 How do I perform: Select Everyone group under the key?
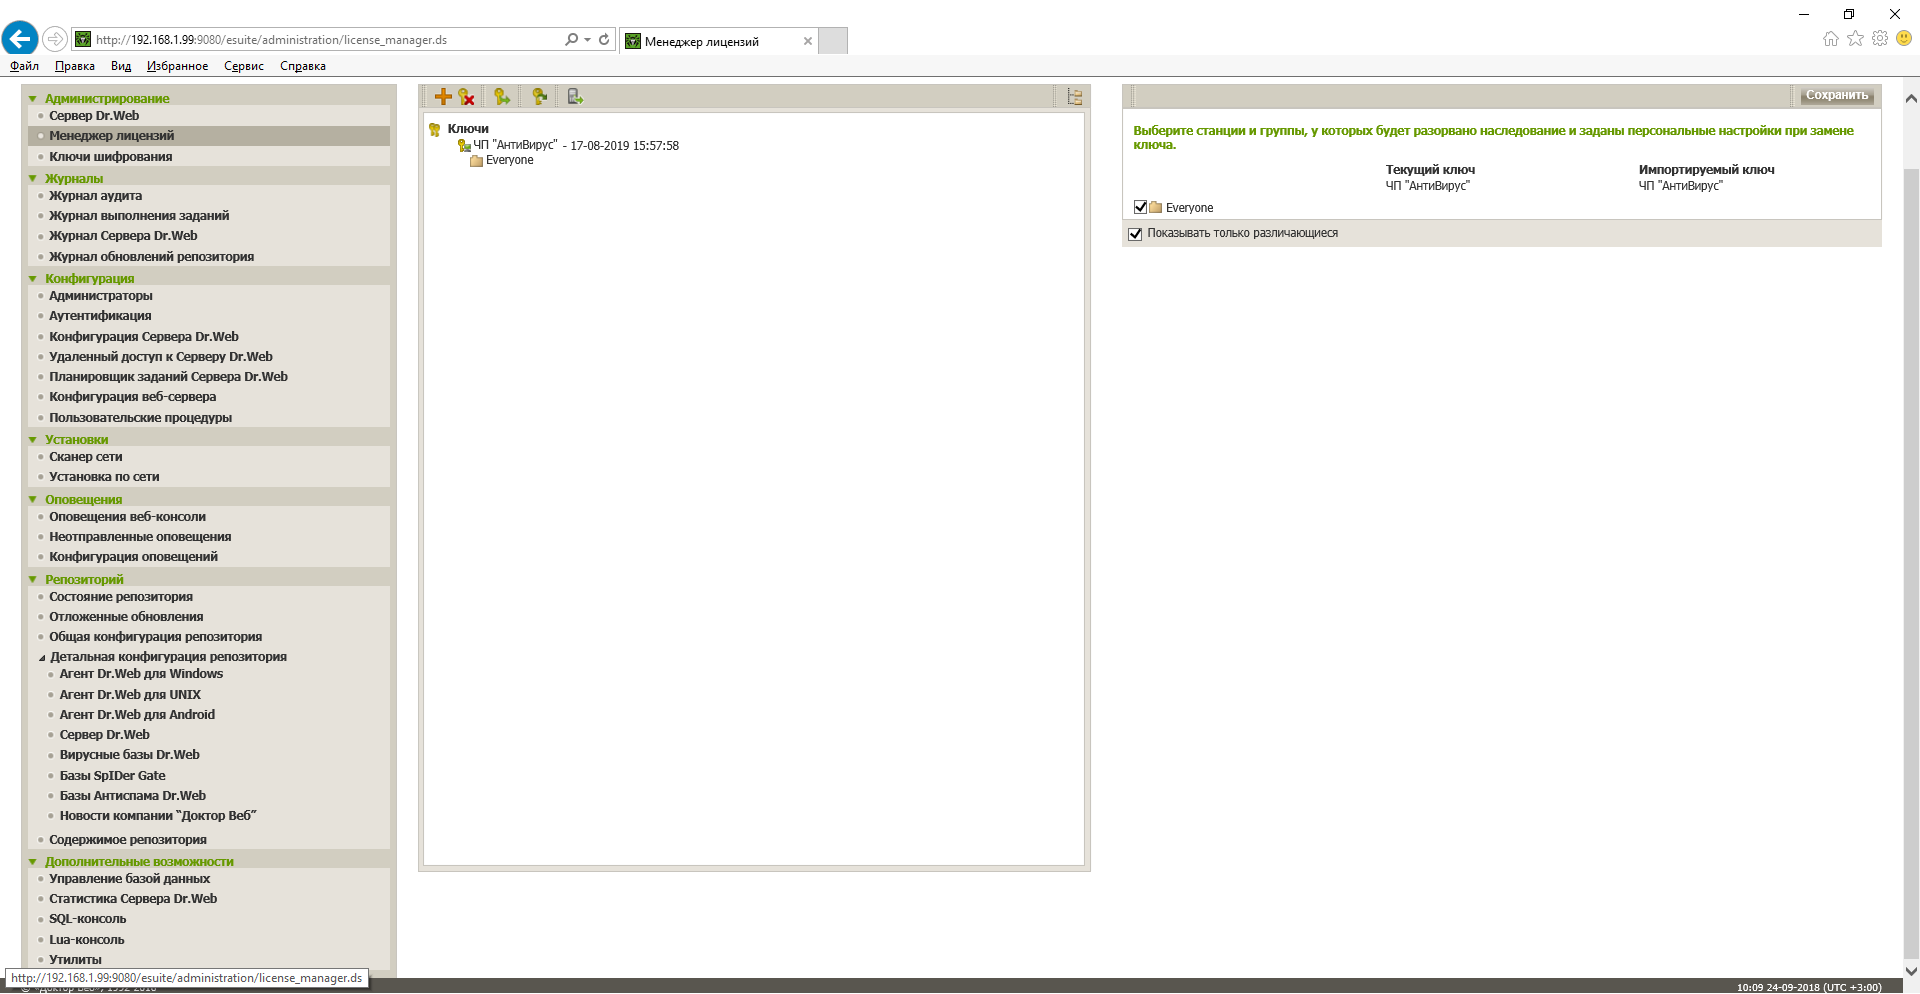click(x=510, y=161)
